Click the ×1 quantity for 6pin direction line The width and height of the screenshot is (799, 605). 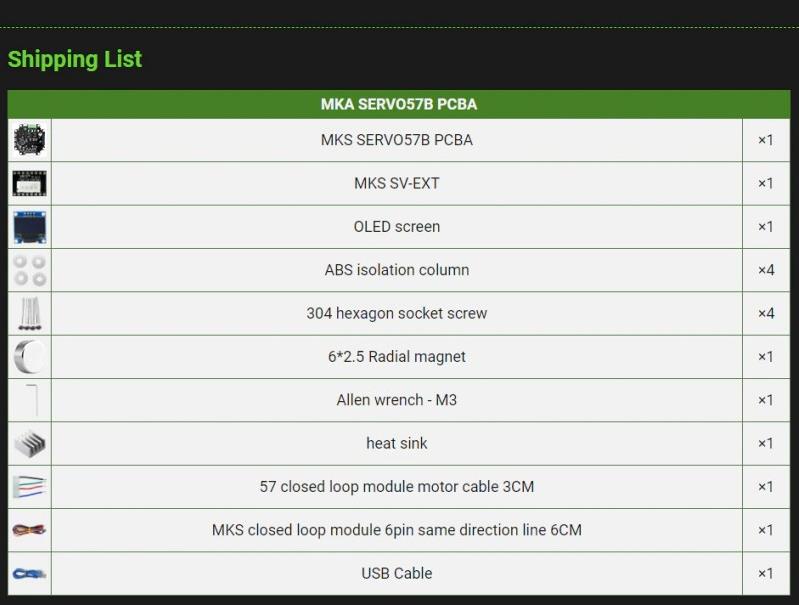(766, 530)
